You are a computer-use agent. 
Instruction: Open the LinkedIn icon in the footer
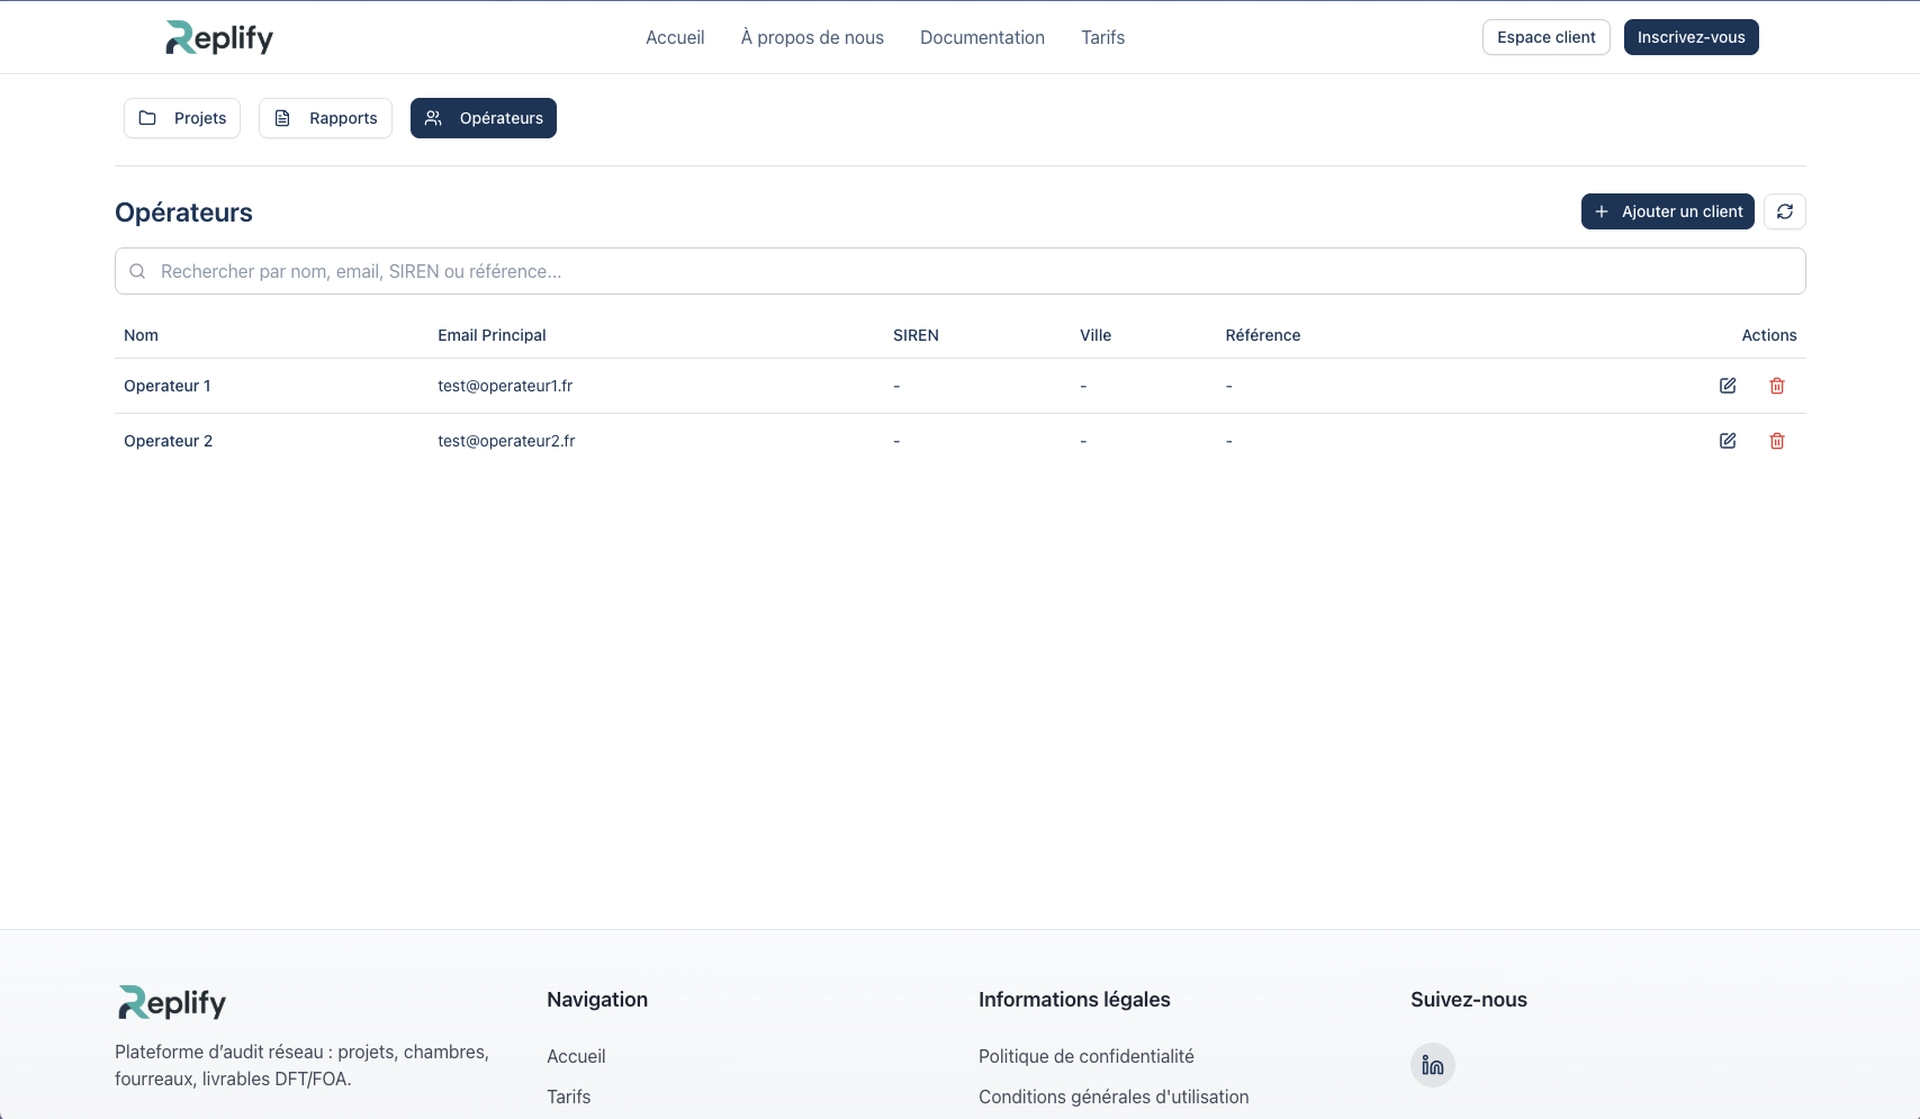(1431, 1064)
